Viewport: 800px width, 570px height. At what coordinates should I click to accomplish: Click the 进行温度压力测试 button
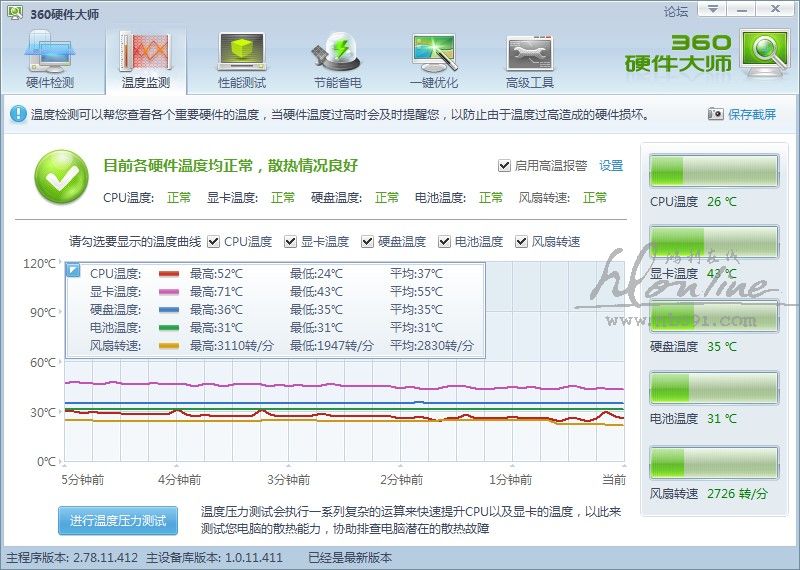click(118, 521)
